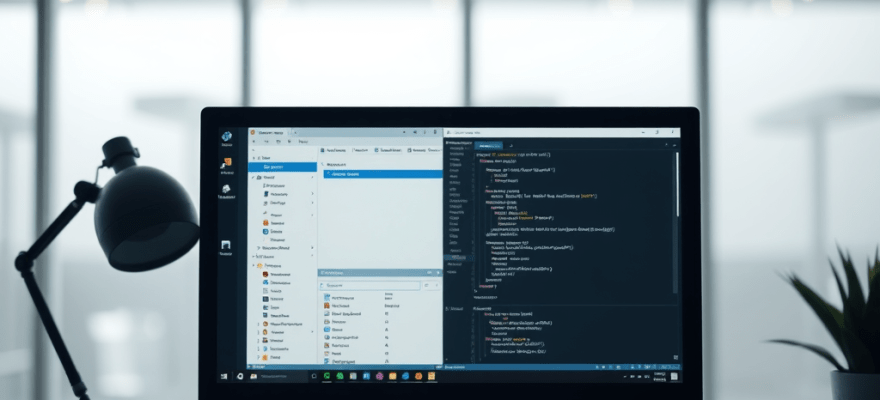Click the Task View icon on taskbar

[313, 377]
